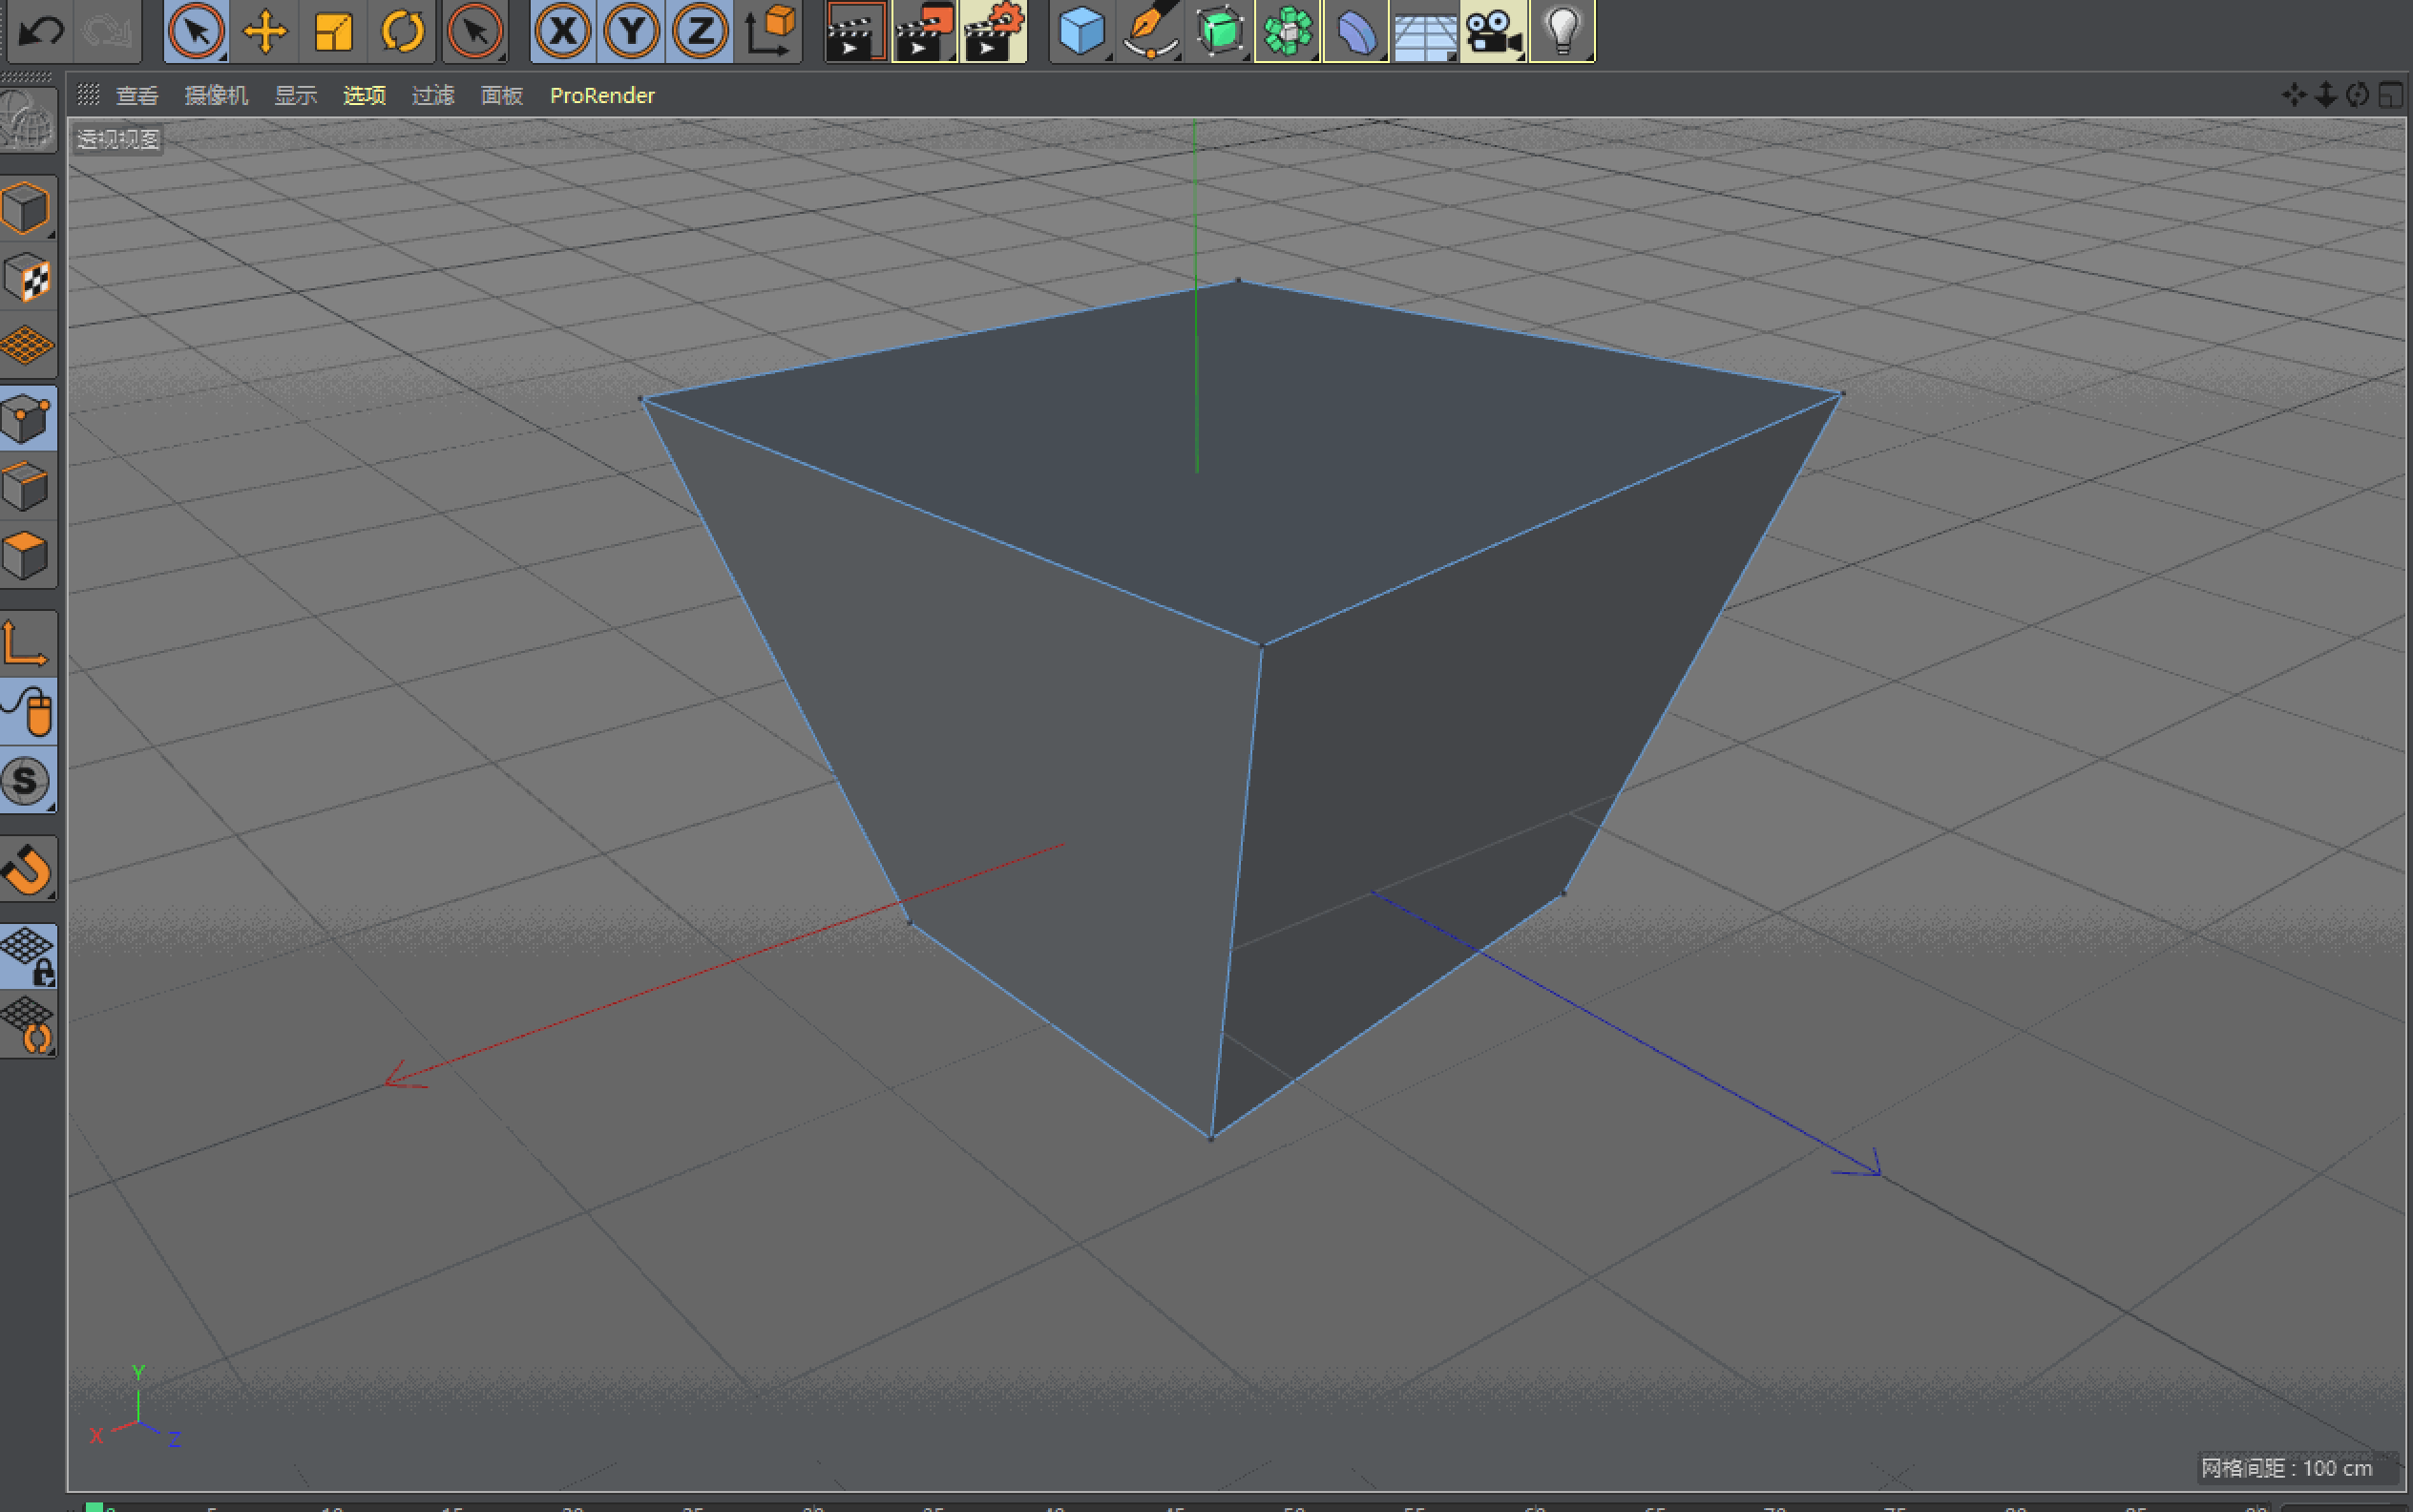2413x1512 pixels.
Task: Switch to Polygons mode in sidebar
Action: click(26, 555)
